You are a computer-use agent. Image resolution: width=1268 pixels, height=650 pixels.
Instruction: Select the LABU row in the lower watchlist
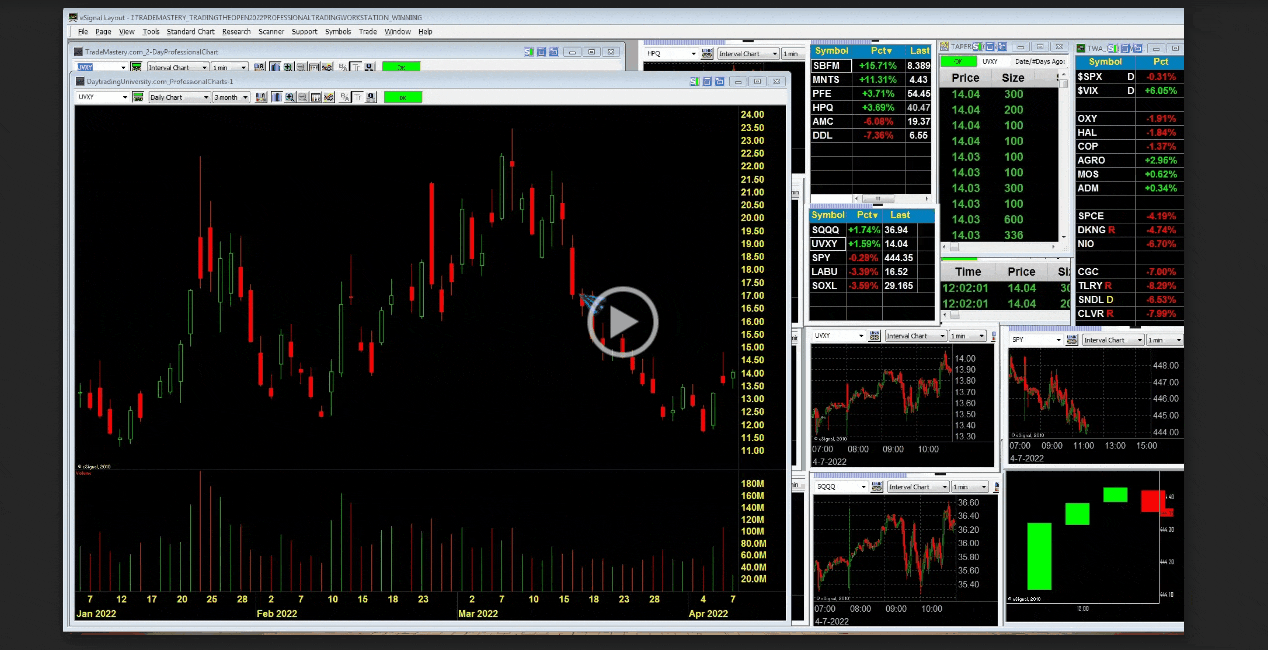point(871,272)
